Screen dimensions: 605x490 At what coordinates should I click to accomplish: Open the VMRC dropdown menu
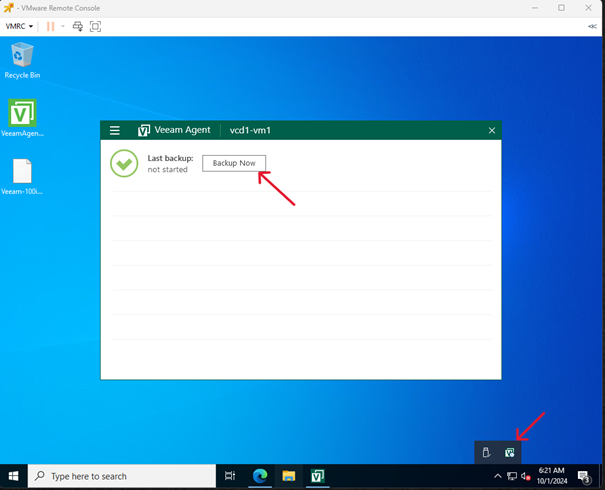(x=19, y=26)
